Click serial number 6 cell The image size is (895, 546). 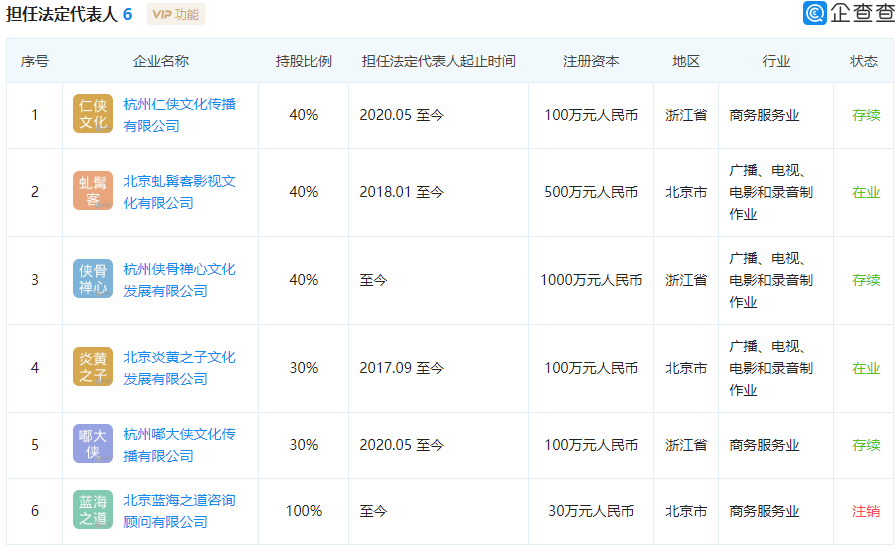35,511
